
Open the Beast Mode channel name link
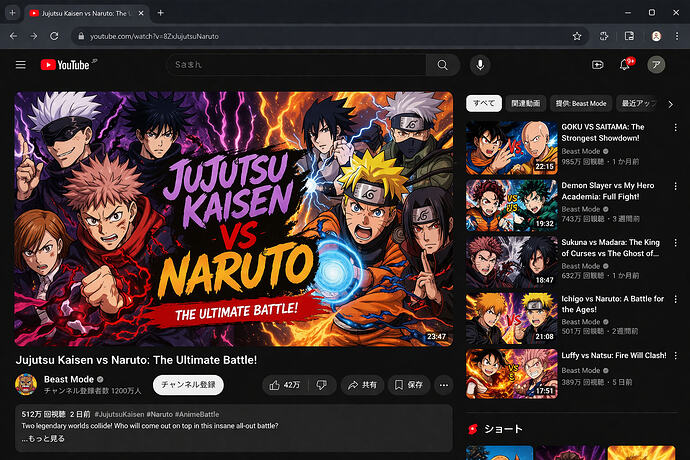point(69,379)
